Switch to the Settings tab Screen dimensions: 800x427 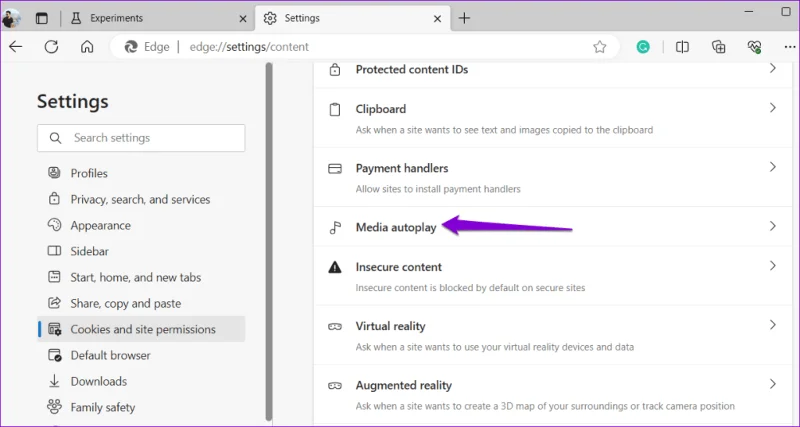click(352, 18)
